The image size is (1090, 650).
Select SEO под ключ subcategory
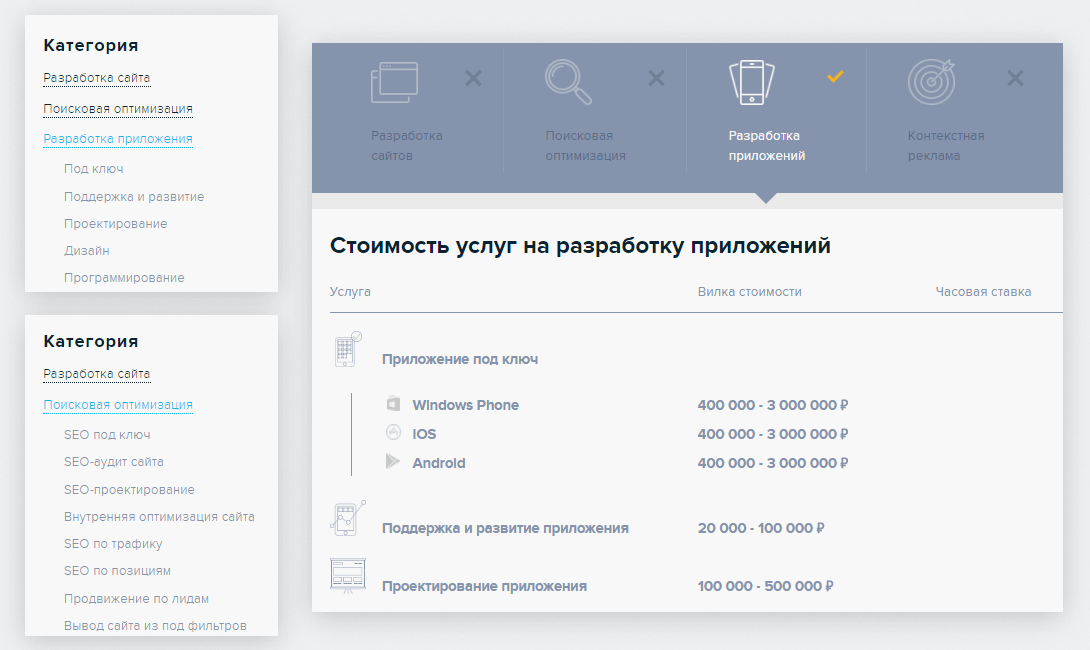click(x=107, y=434)
